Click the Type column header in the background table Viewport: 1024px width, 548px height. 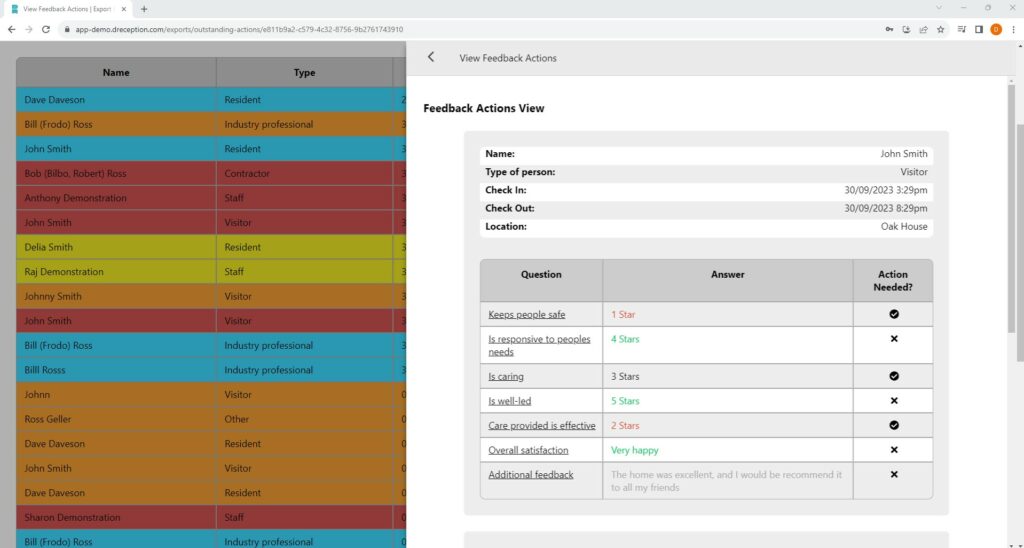coord(304,73)
